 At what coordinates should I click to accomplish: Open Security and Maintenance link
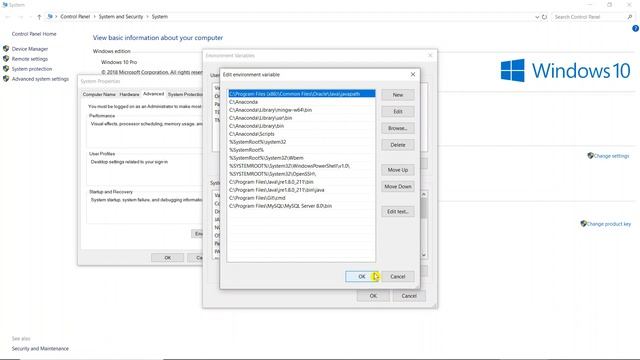tap(40, 349)
